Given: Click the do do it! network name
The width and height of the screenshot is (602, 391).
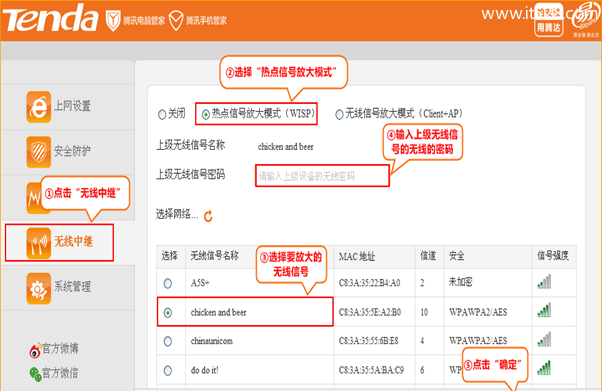Looking at the screenshot, I should pyautogui.click(x=205, y=370).
